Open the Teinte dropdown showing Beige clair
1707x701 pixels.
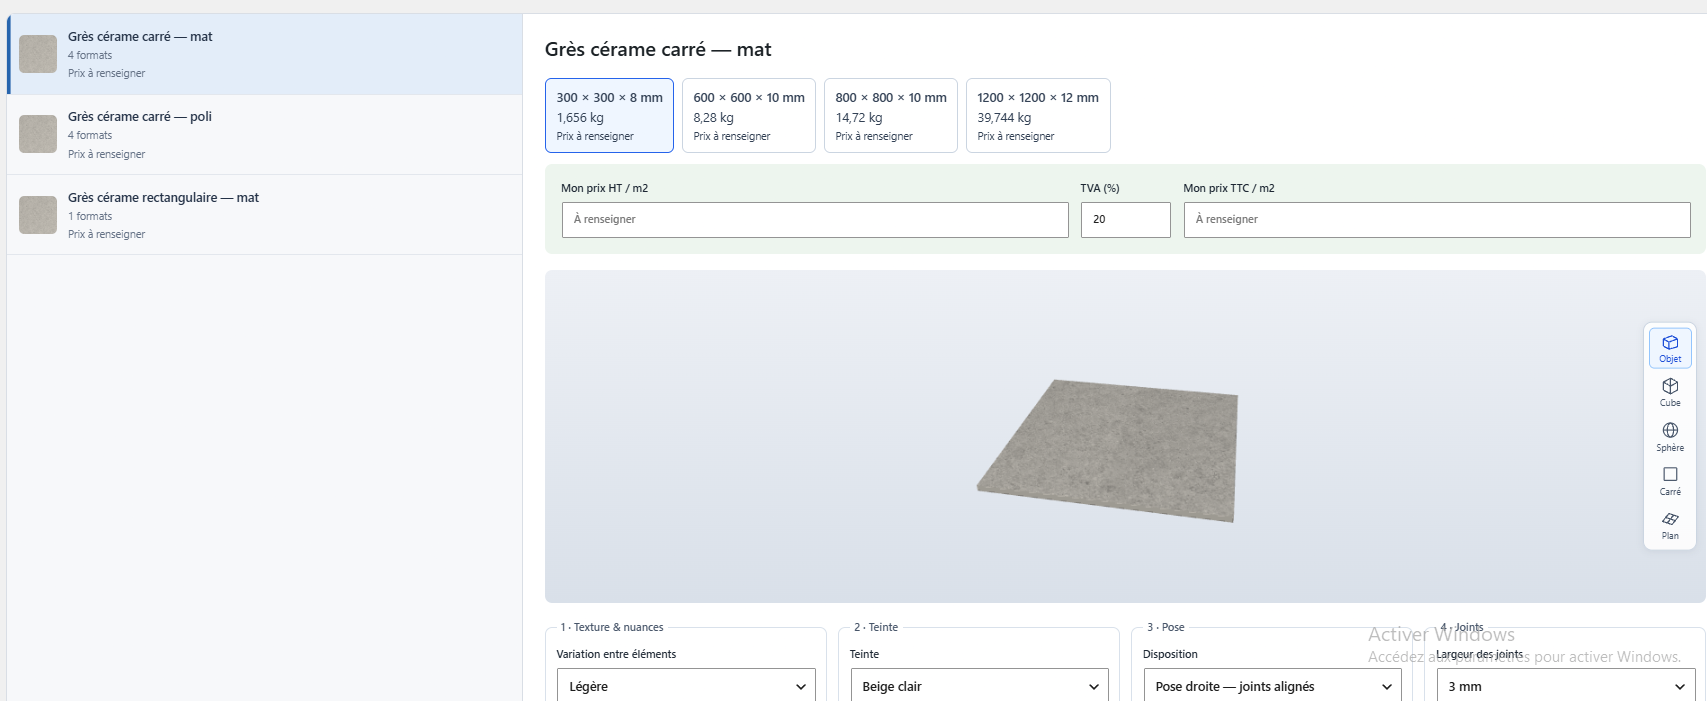(x=979, y=686)
